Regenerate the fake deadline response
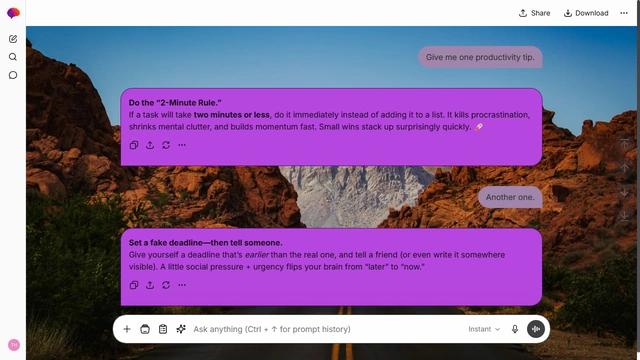Image resolution: width=640 pixels, height=360 pixels. point(166,285)
